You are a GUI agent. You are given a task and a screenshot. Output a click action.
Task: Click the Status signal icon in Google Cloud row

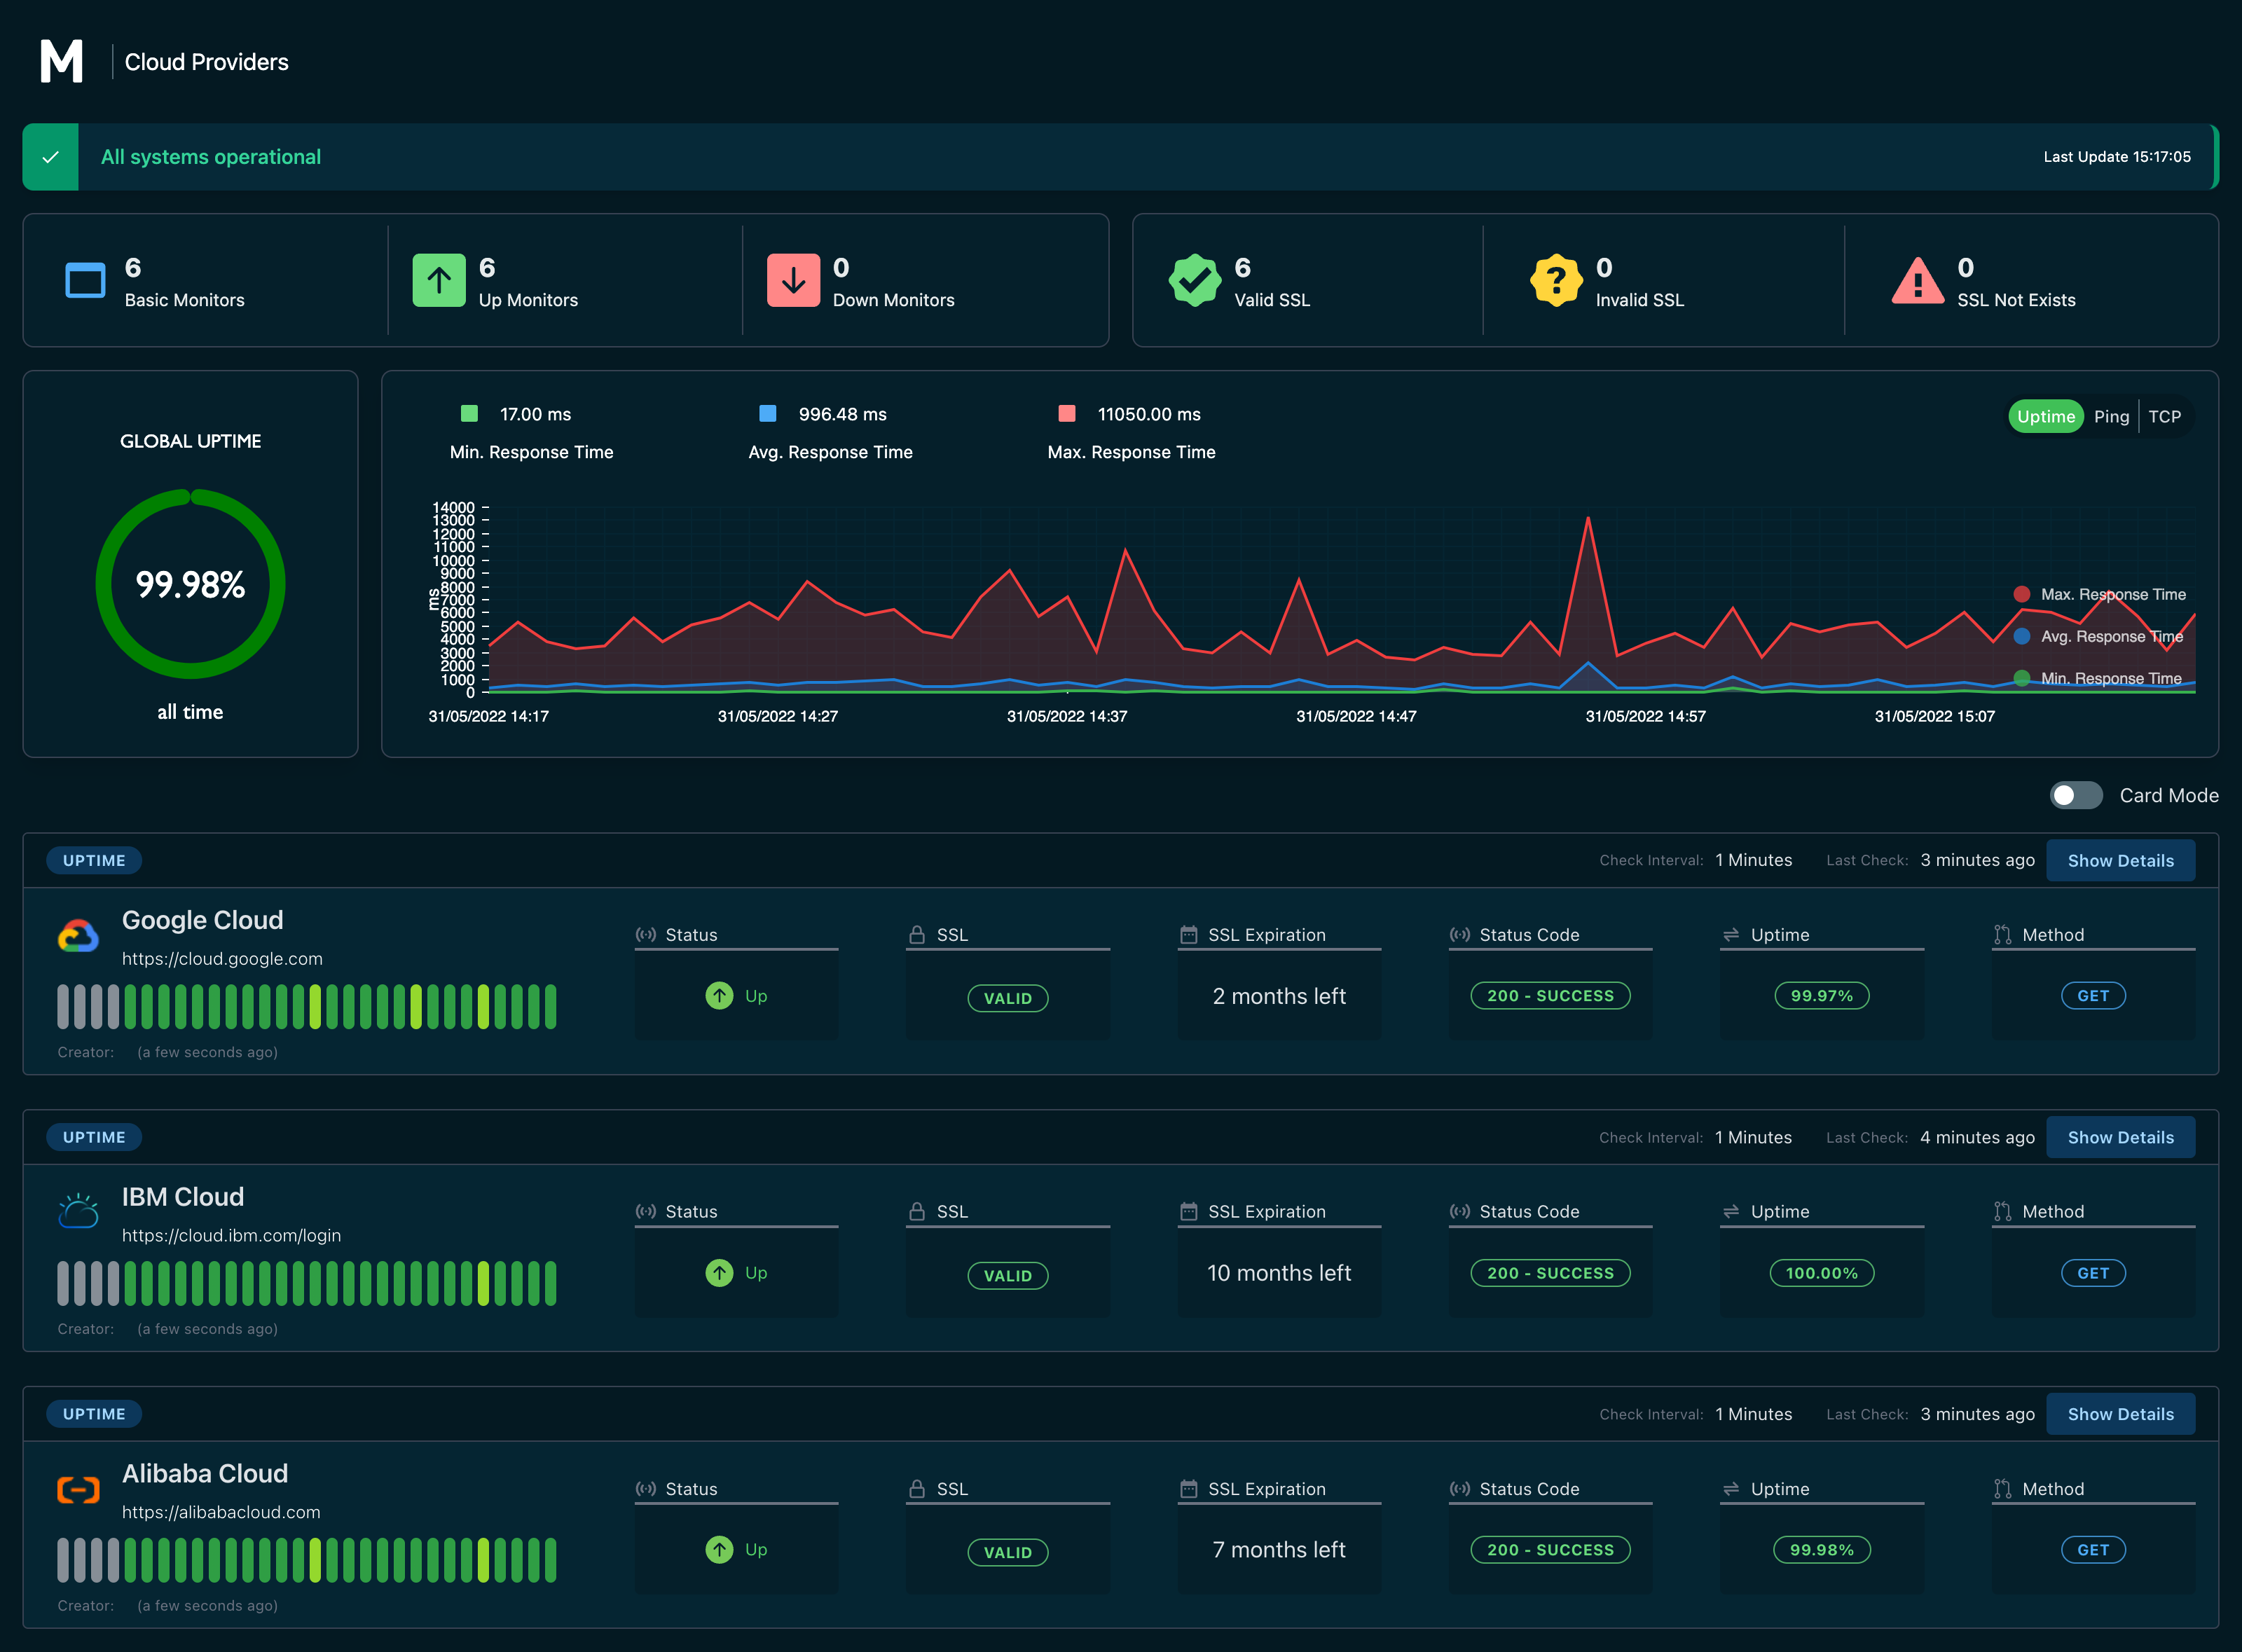click(x=646, y=935)
